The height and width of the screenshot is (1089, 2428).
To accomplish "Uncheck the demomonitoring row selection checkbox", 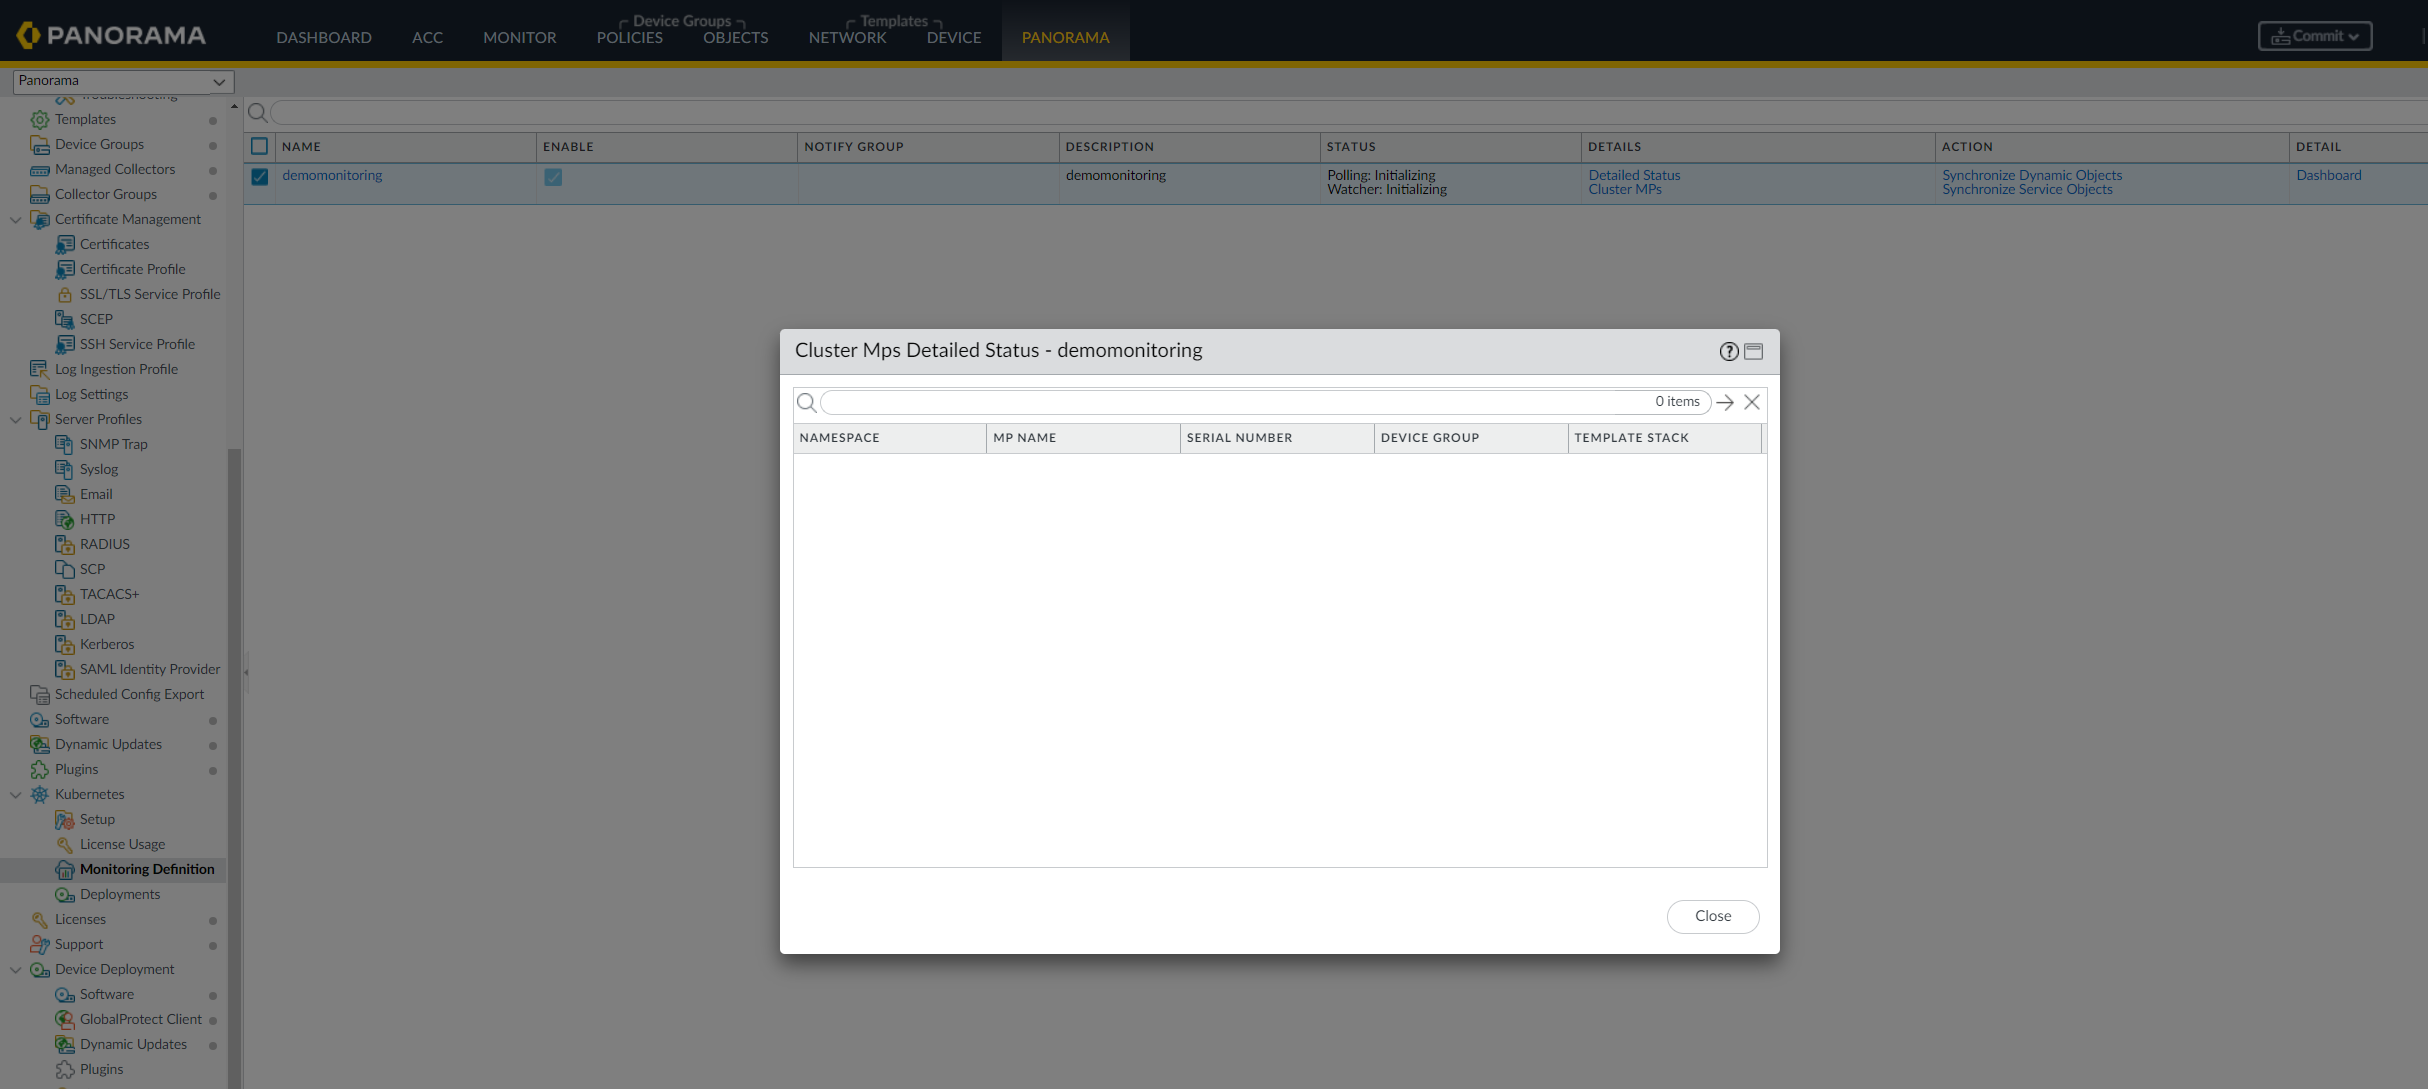I will tap(260, 177).
